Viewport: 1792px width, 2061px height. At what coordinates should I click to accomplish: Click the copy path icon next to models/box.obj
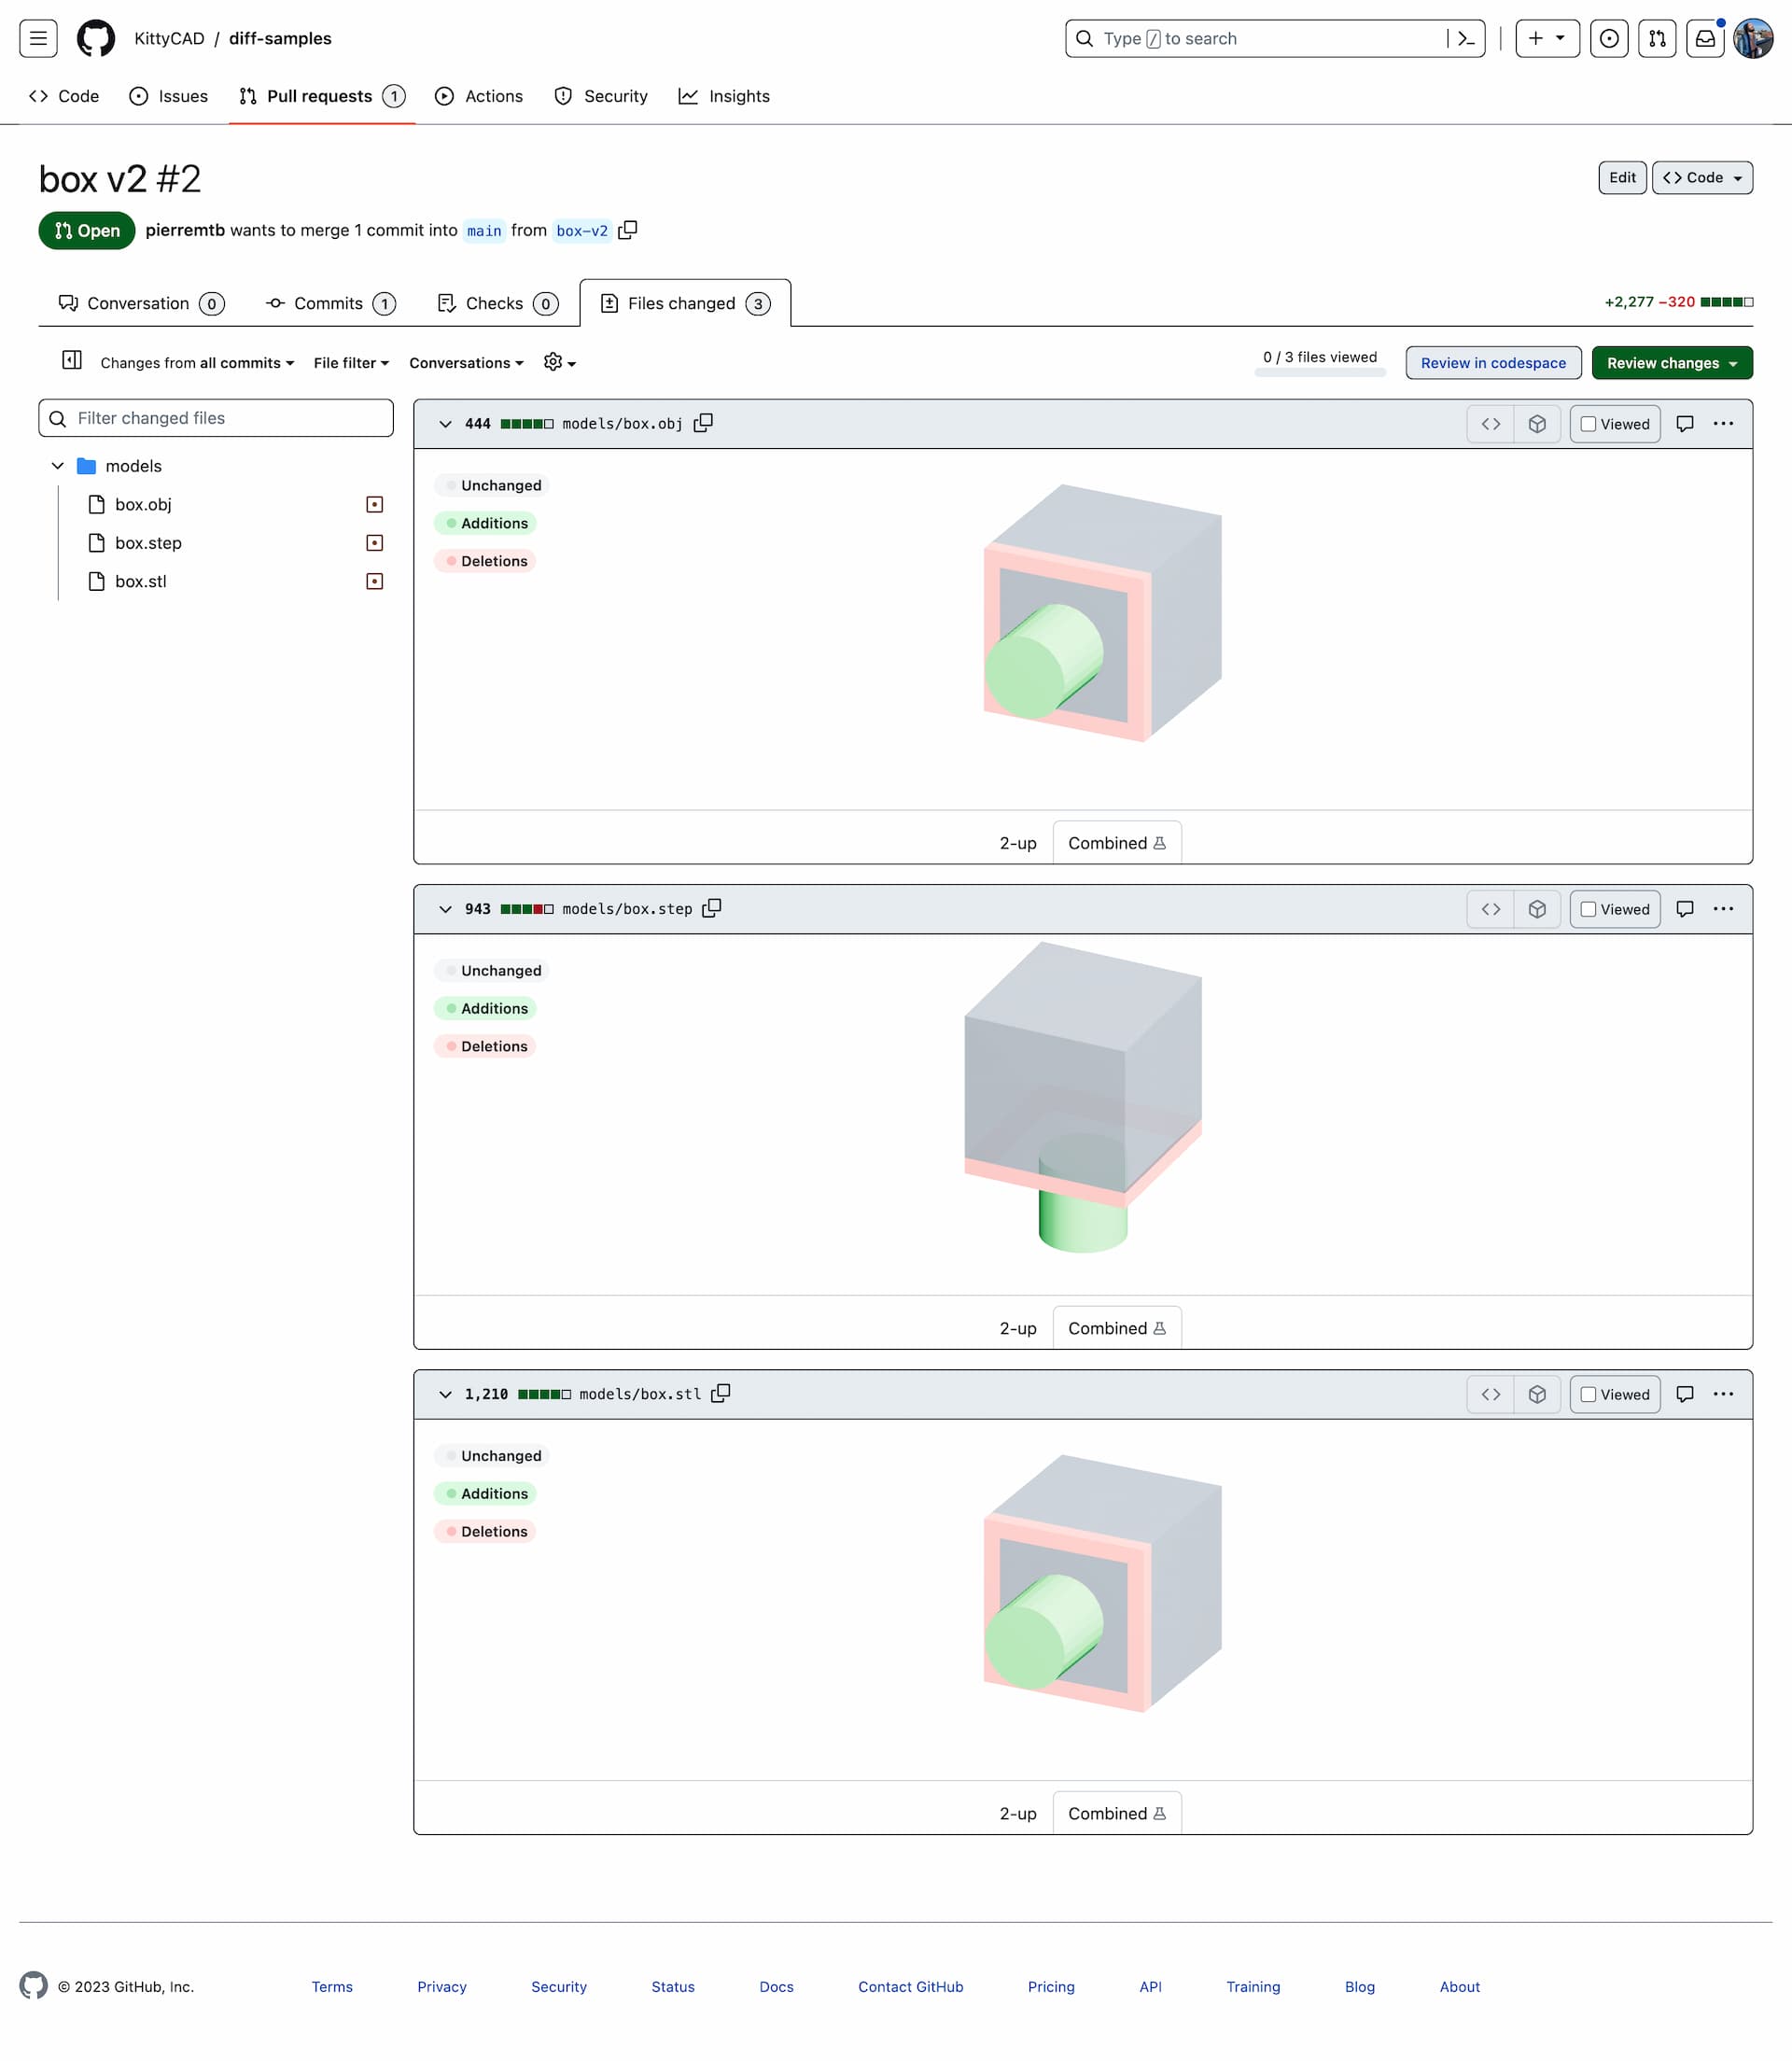[x=704, y=422]
